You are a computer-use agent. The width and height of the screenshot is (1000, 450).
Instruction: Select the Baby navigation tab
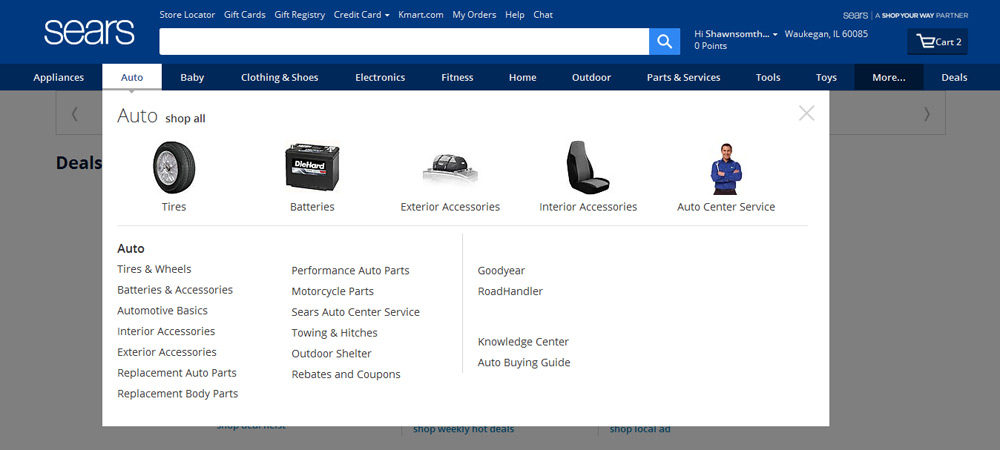pyautogui.click(x=192, y=77)
